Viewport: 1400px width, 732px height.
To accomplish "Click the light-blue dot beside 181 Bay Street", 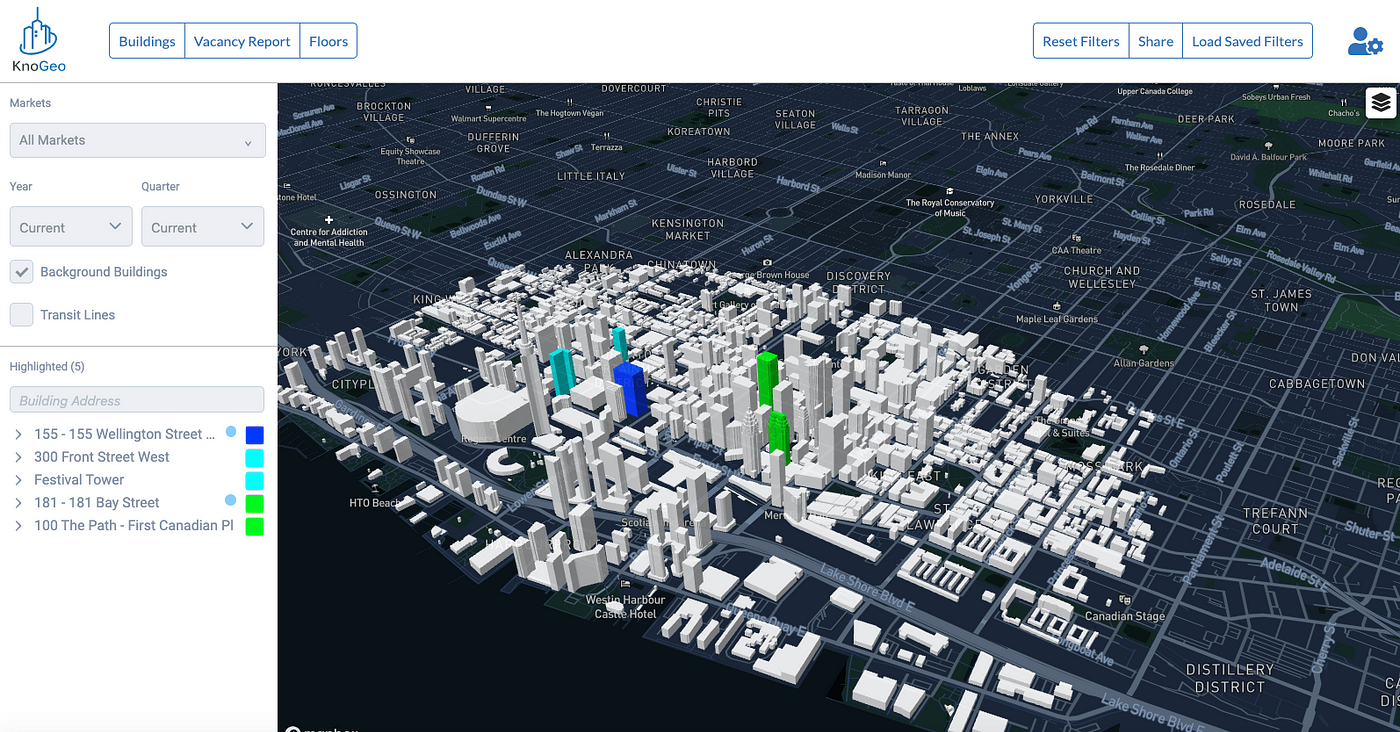I will (x=231, y=500).
